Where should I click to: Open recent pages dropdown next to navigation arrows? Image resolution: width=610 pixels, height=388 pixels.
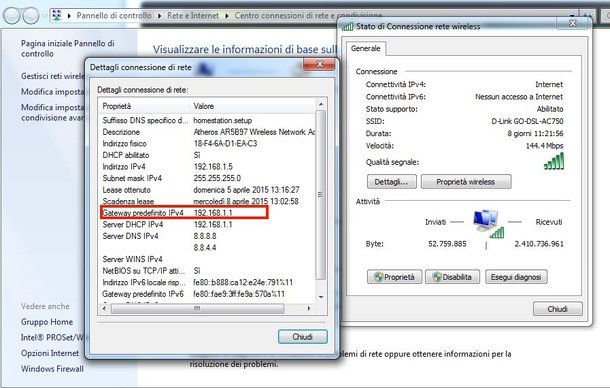[44, 16]
